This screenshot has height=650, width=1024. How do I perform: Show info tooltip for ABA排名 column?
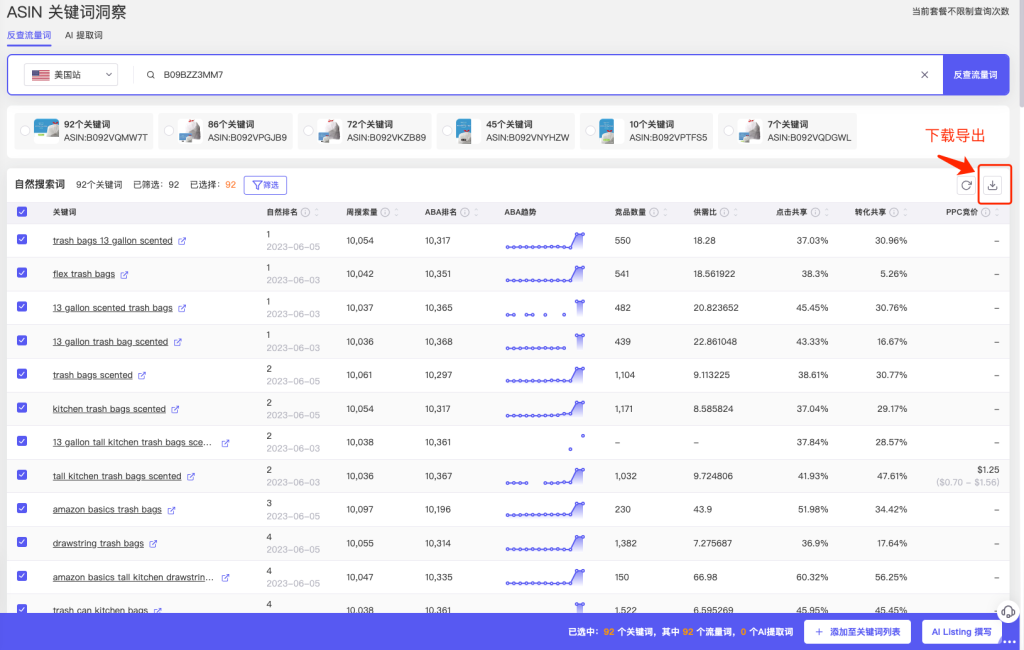point(465,212)
